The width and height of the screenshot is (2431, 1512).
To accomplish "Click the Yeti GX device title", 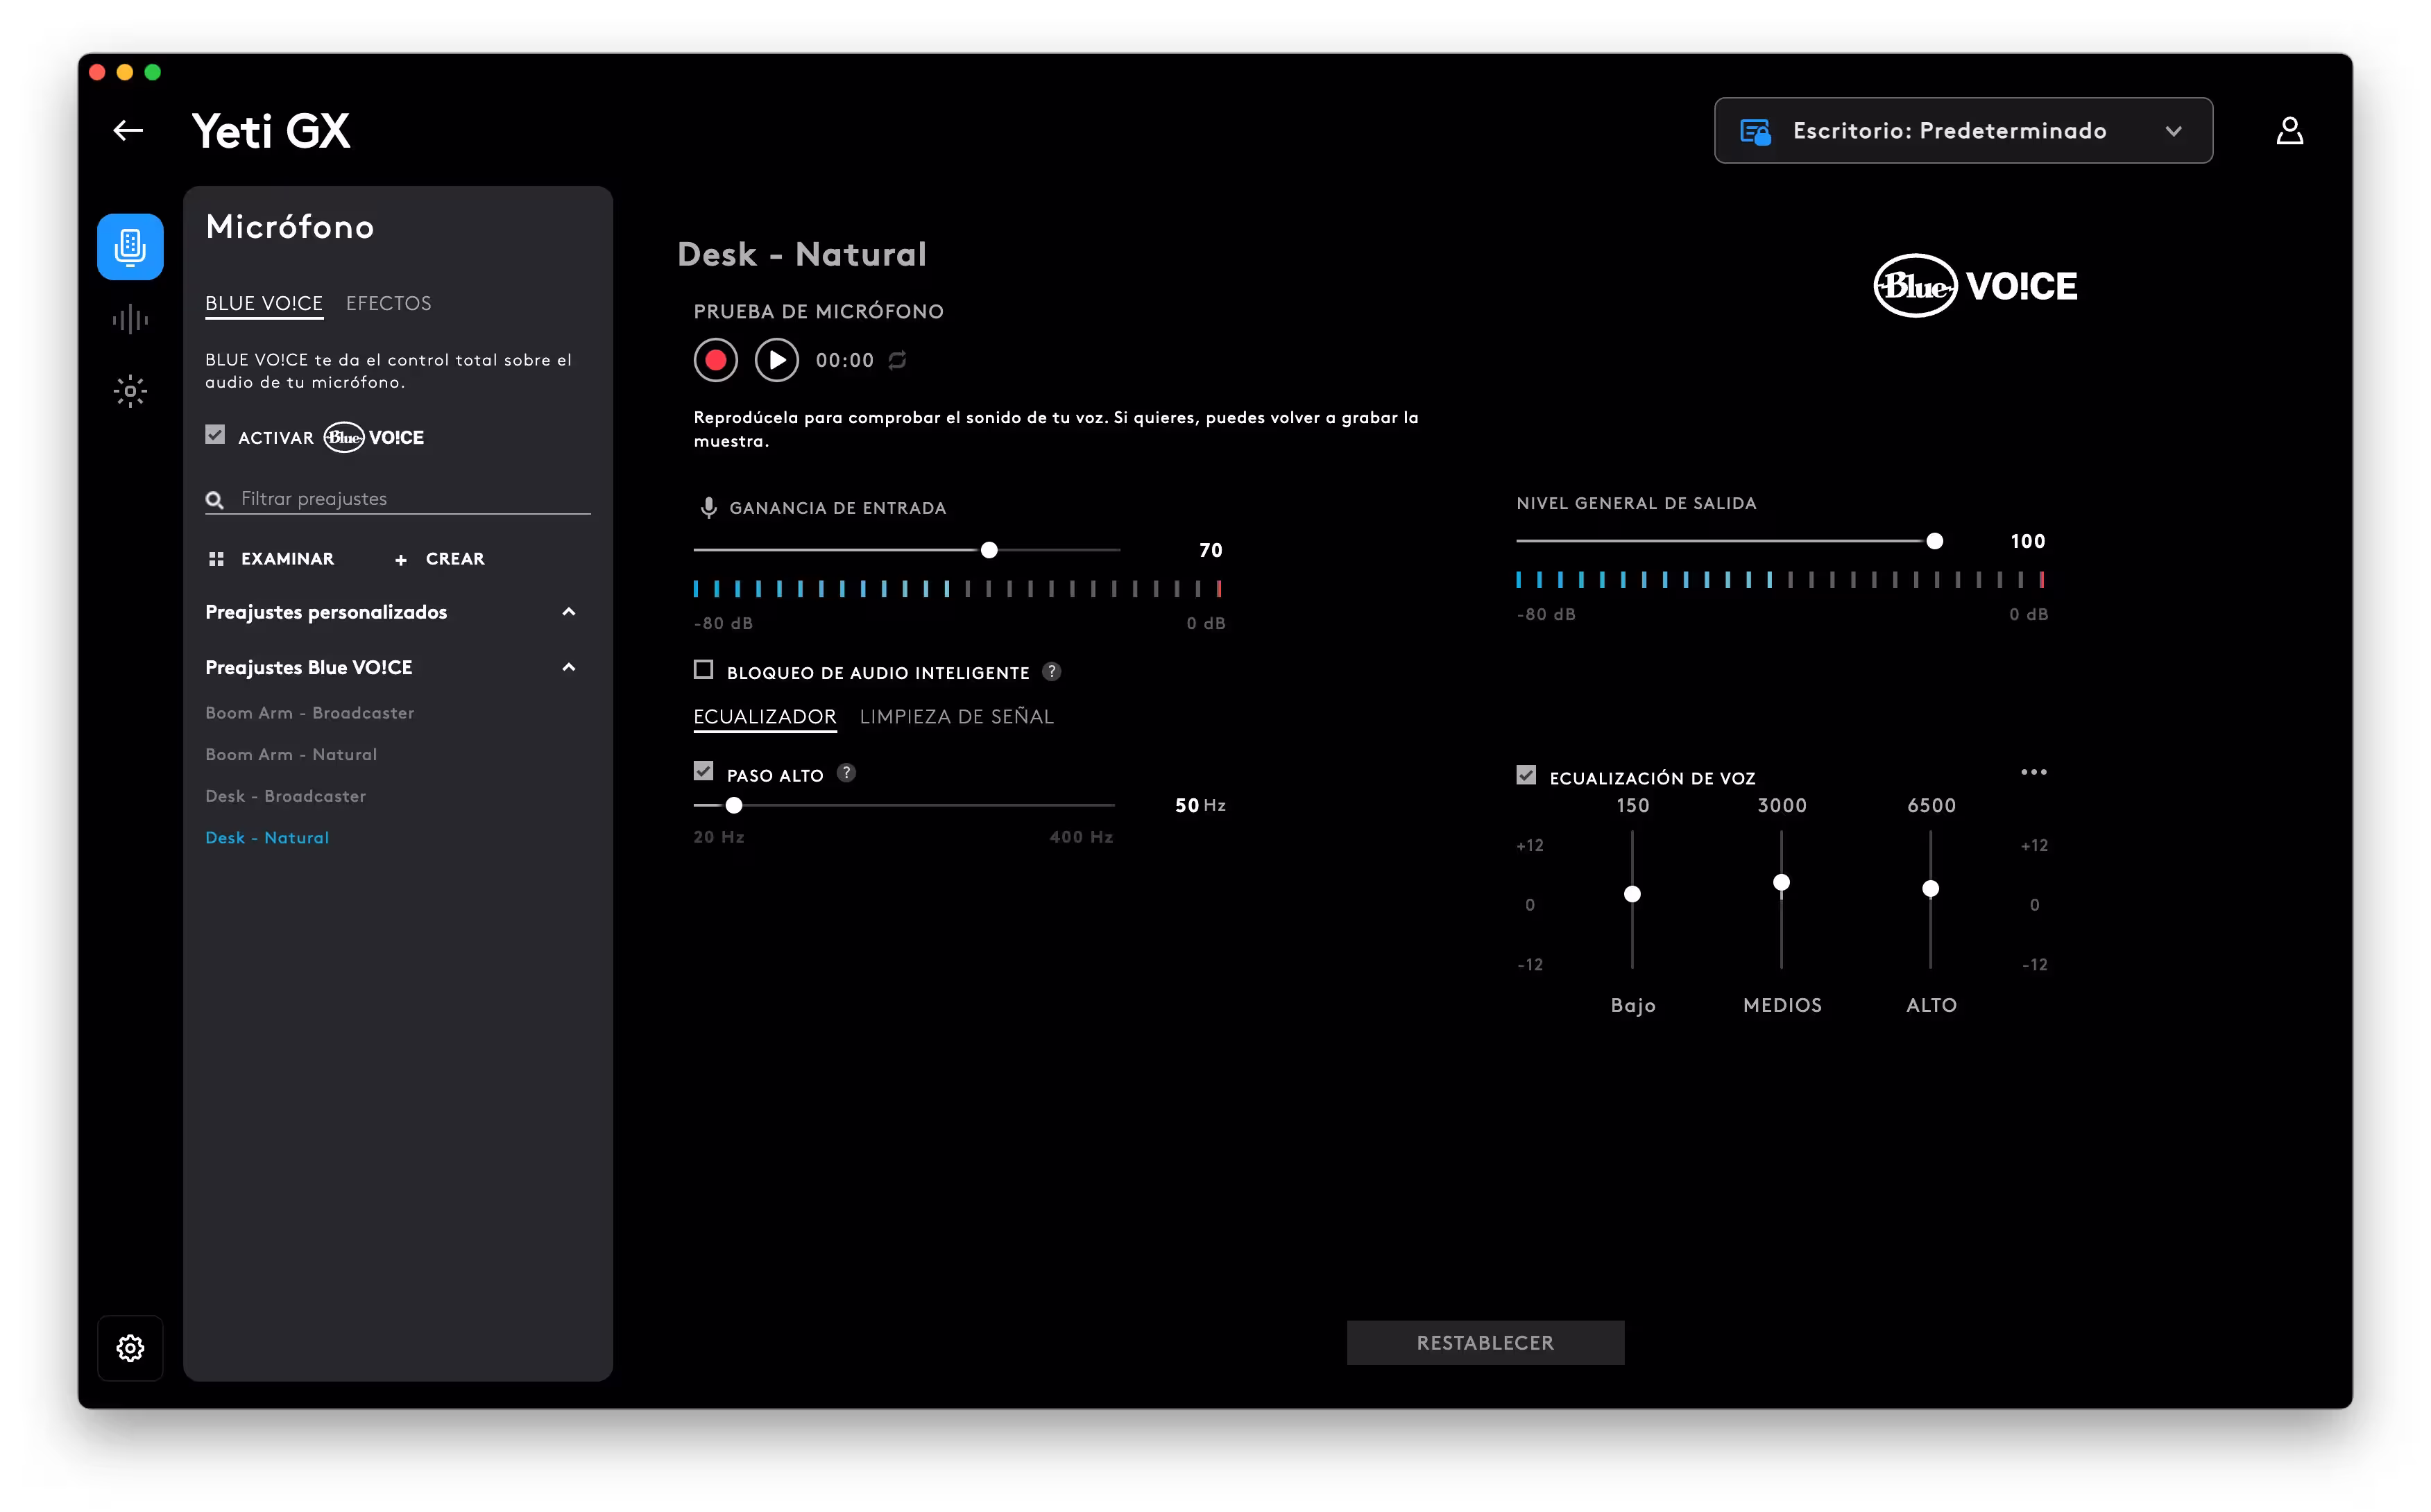I will click(x=271, y=131).
